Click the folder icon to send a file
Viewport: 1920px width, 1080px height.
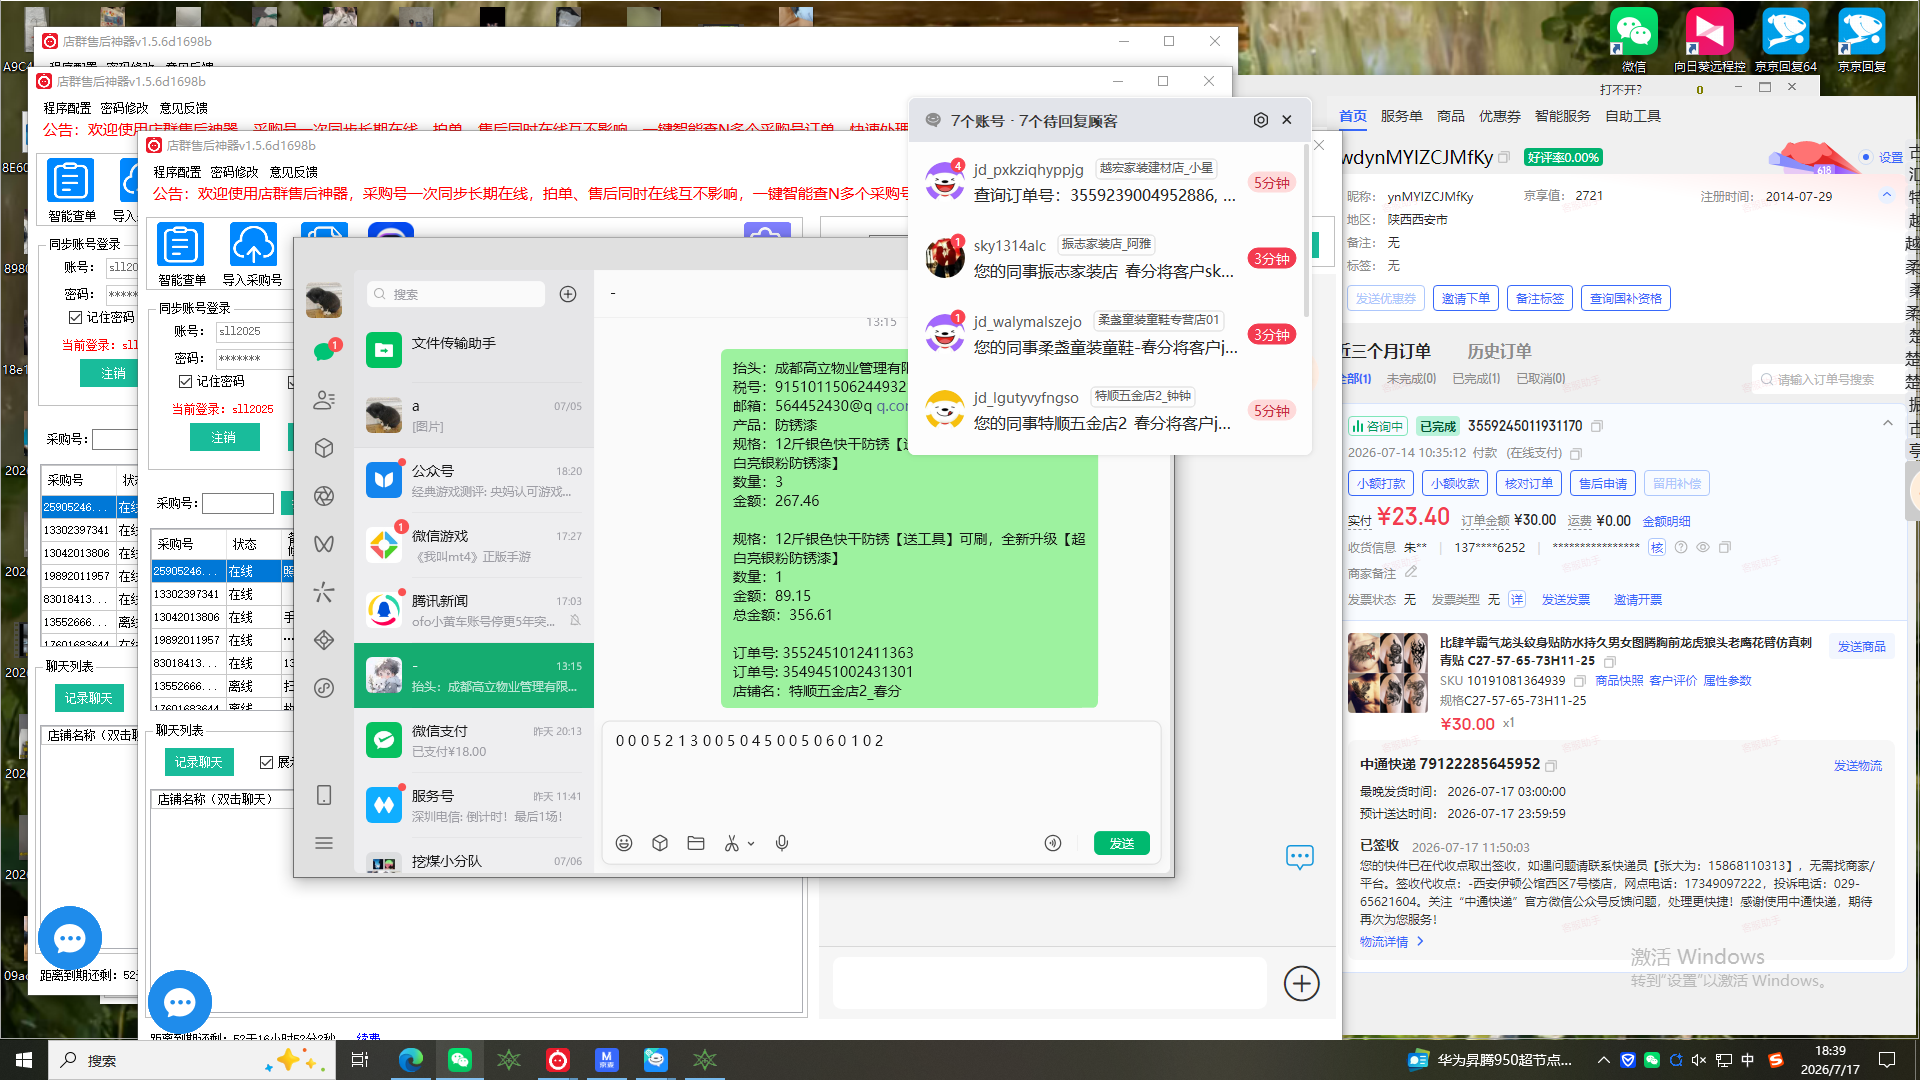[x=696, y=843]
